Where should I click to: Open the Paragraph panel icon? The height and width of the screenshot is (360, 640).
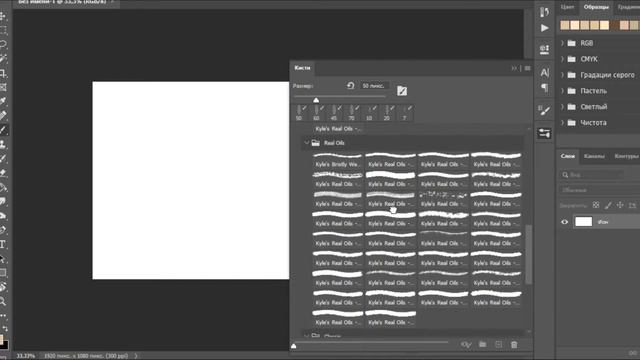(x=544, y=88)
